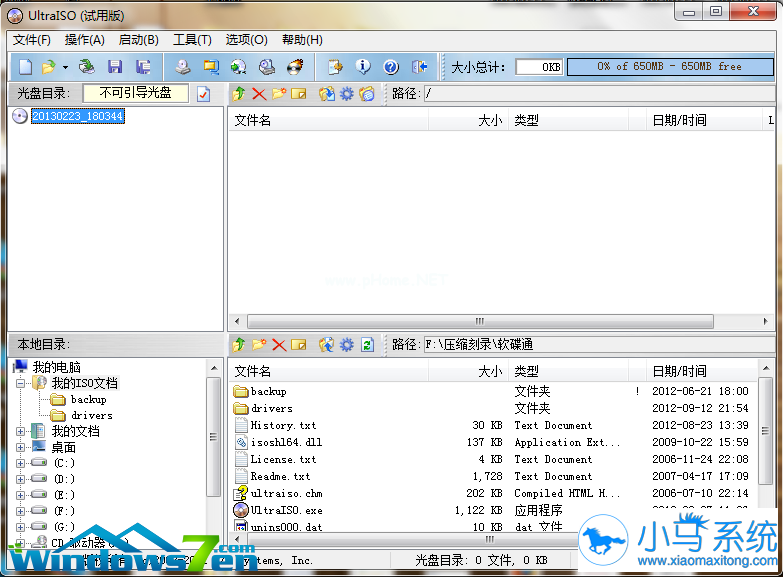Click folder label icon in disc pane toolbar

pos(367,93)
